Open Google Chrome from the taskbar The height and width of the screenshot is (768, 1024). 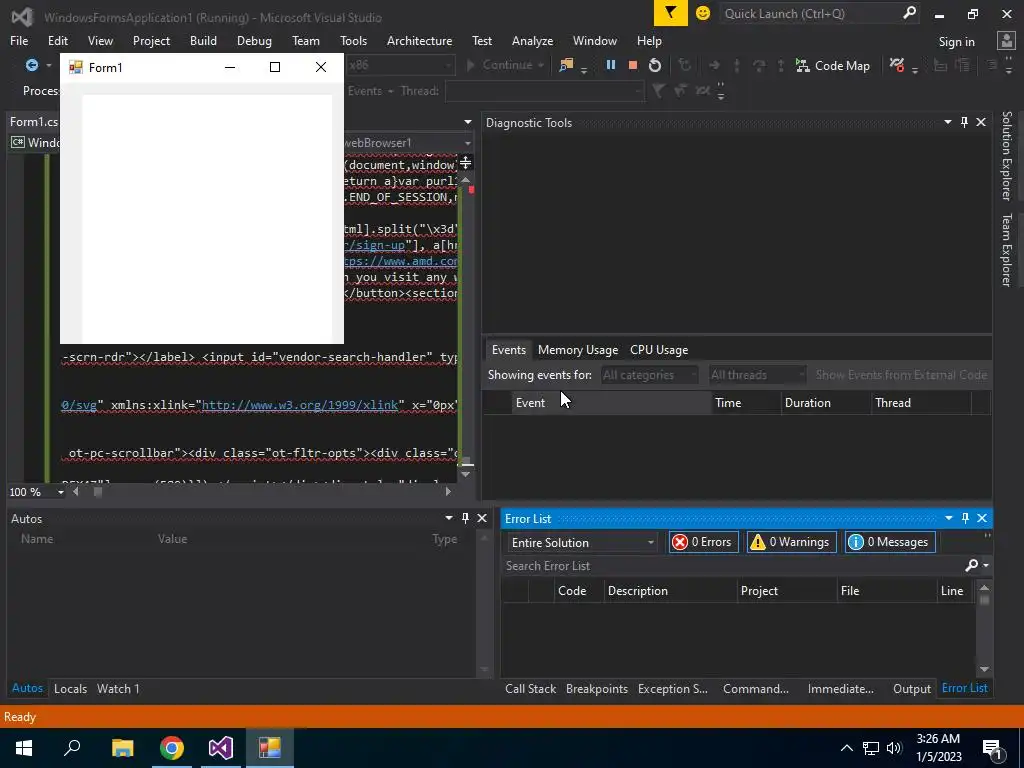coord(172,748)
